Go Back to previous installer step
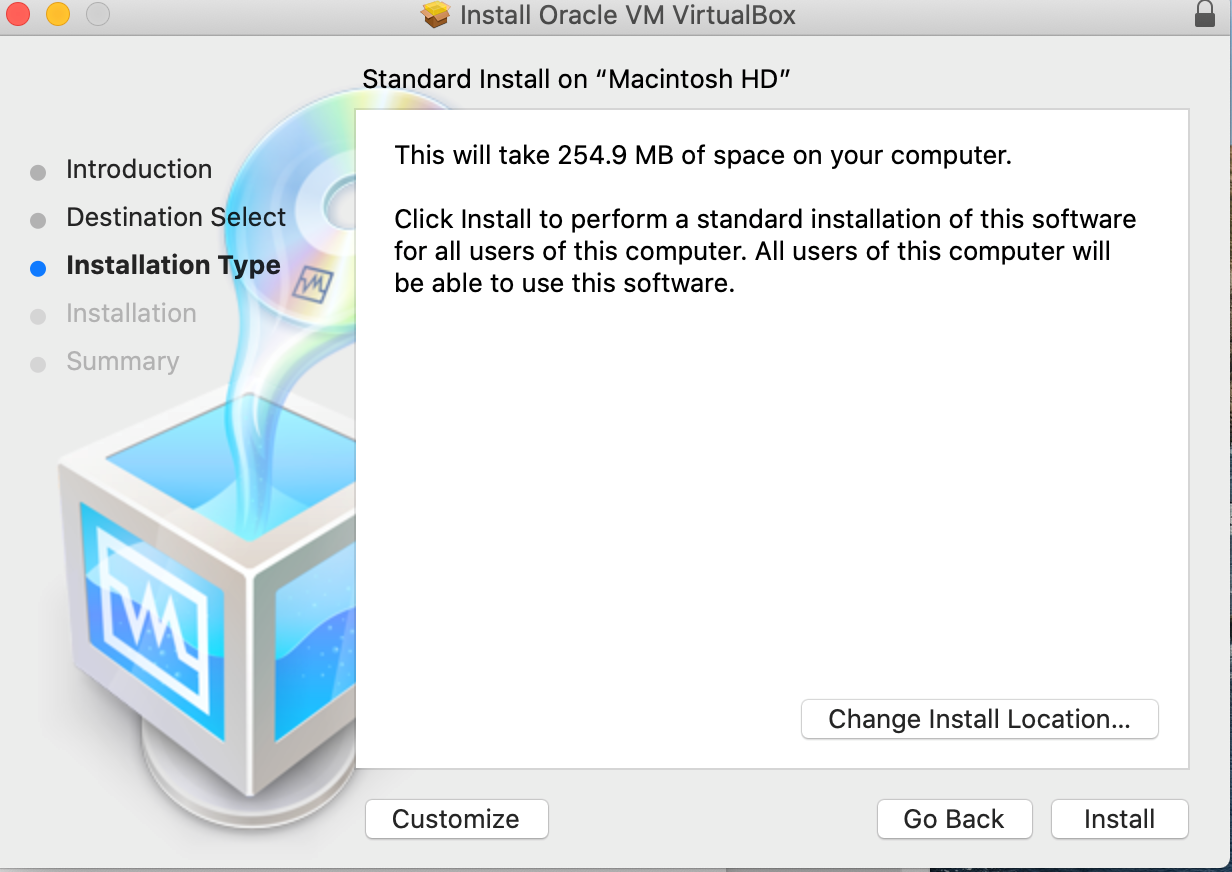 click(x=953, y=819)
